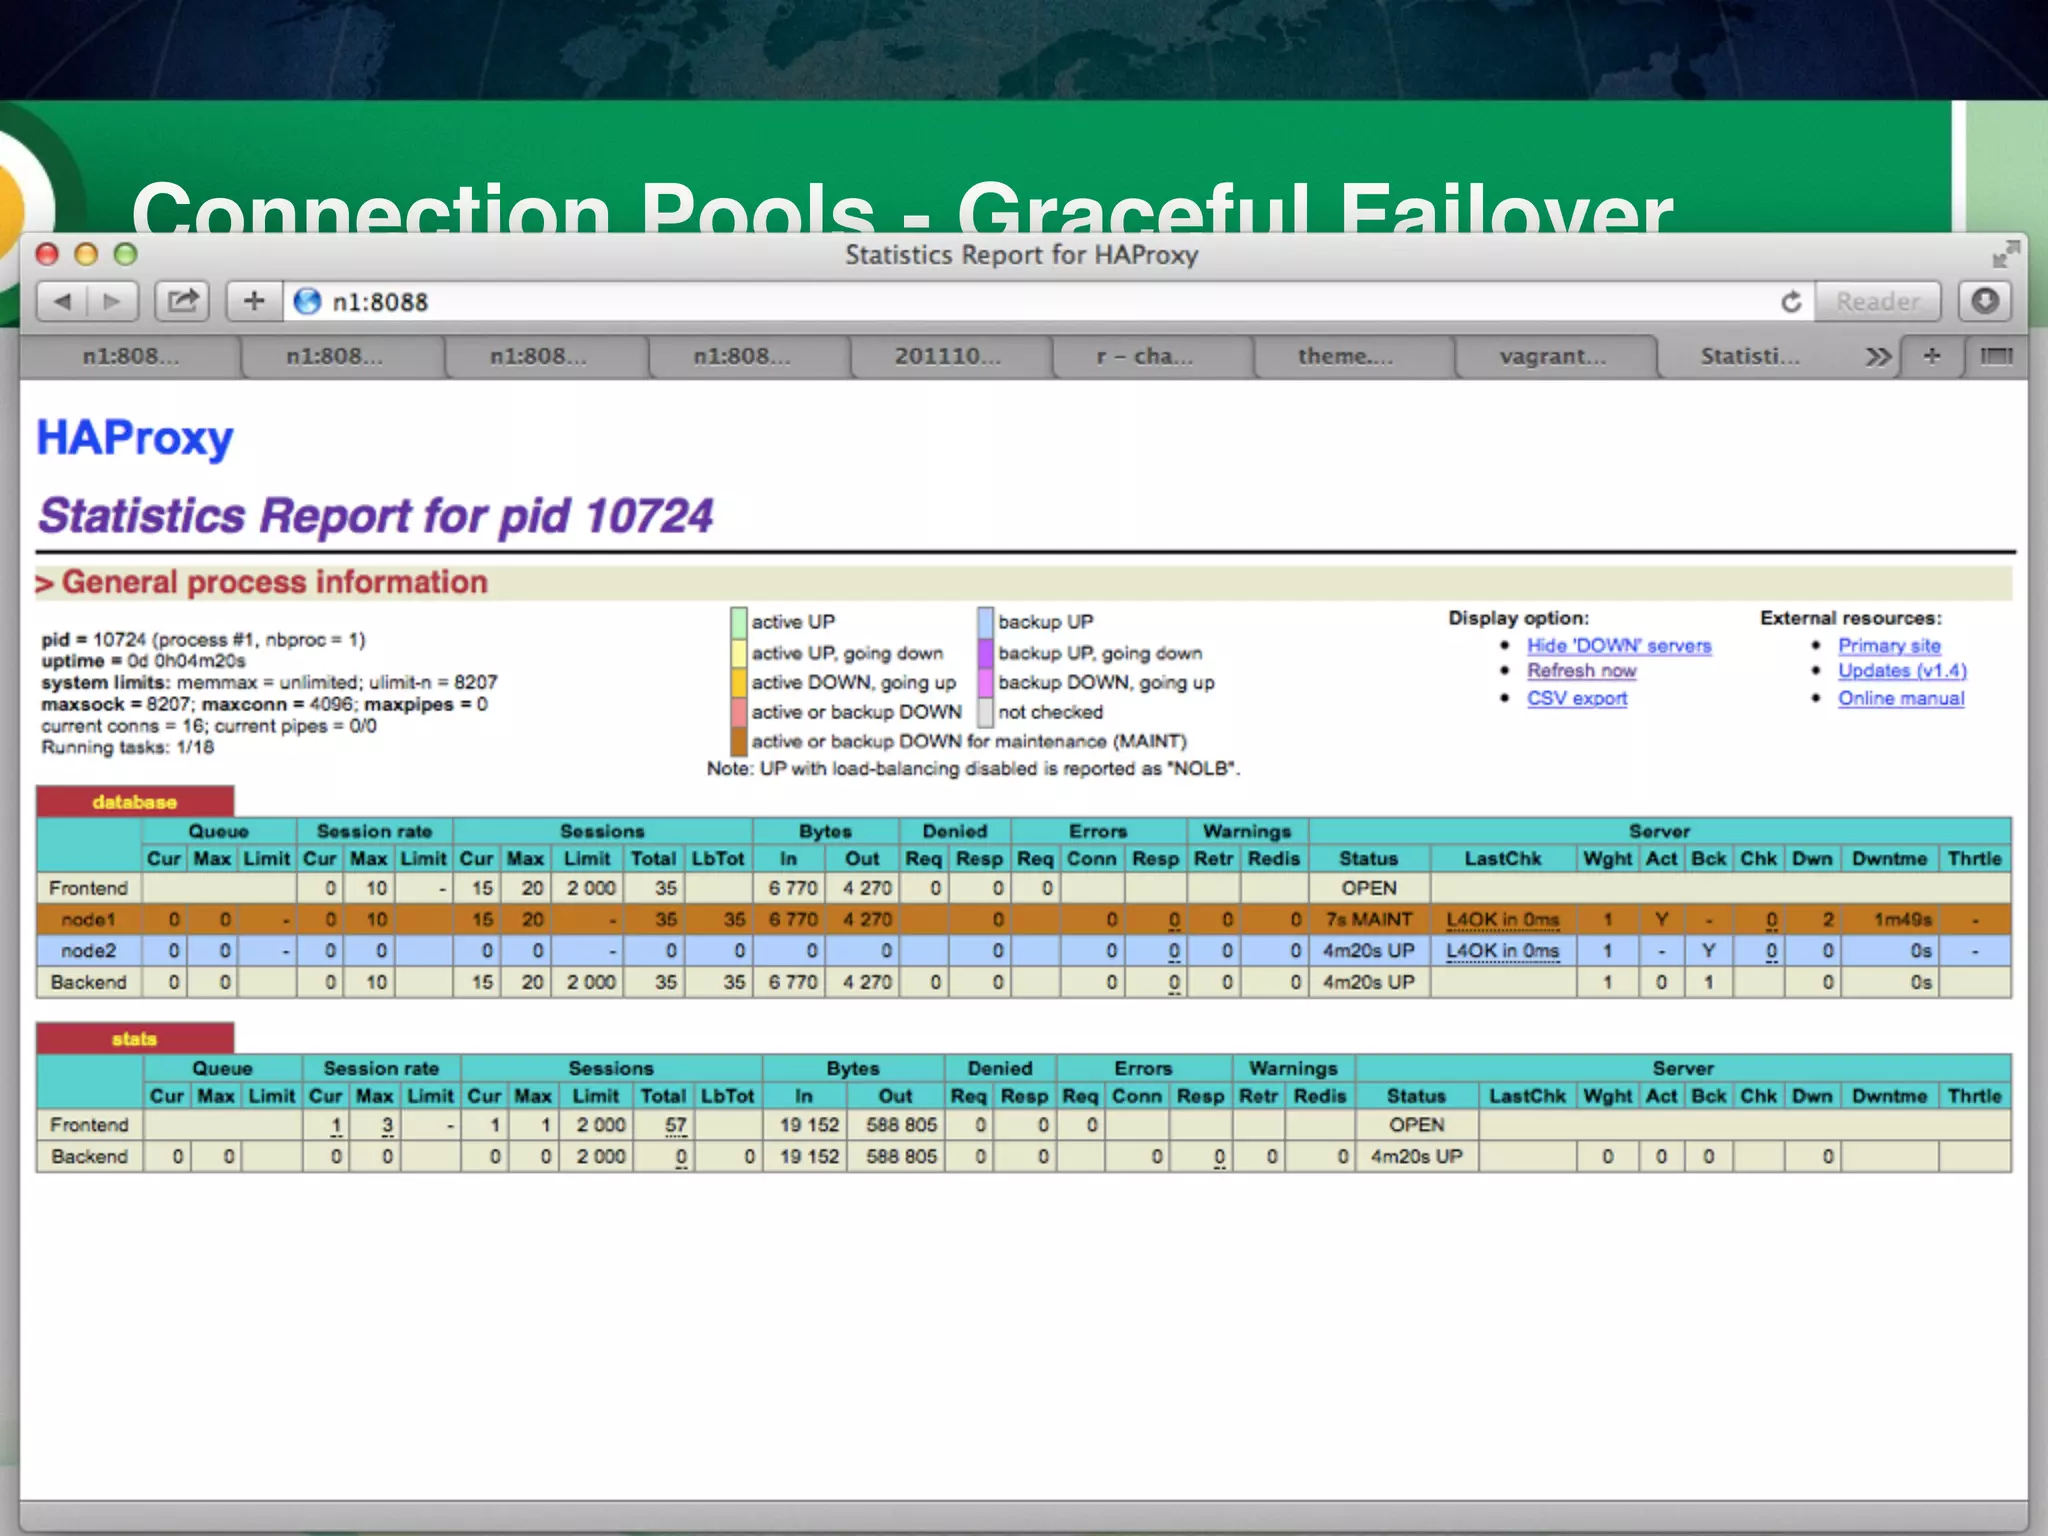Reload page with the refresh icon
Screen dimensions: 2048x1536
click(1791, 301)
